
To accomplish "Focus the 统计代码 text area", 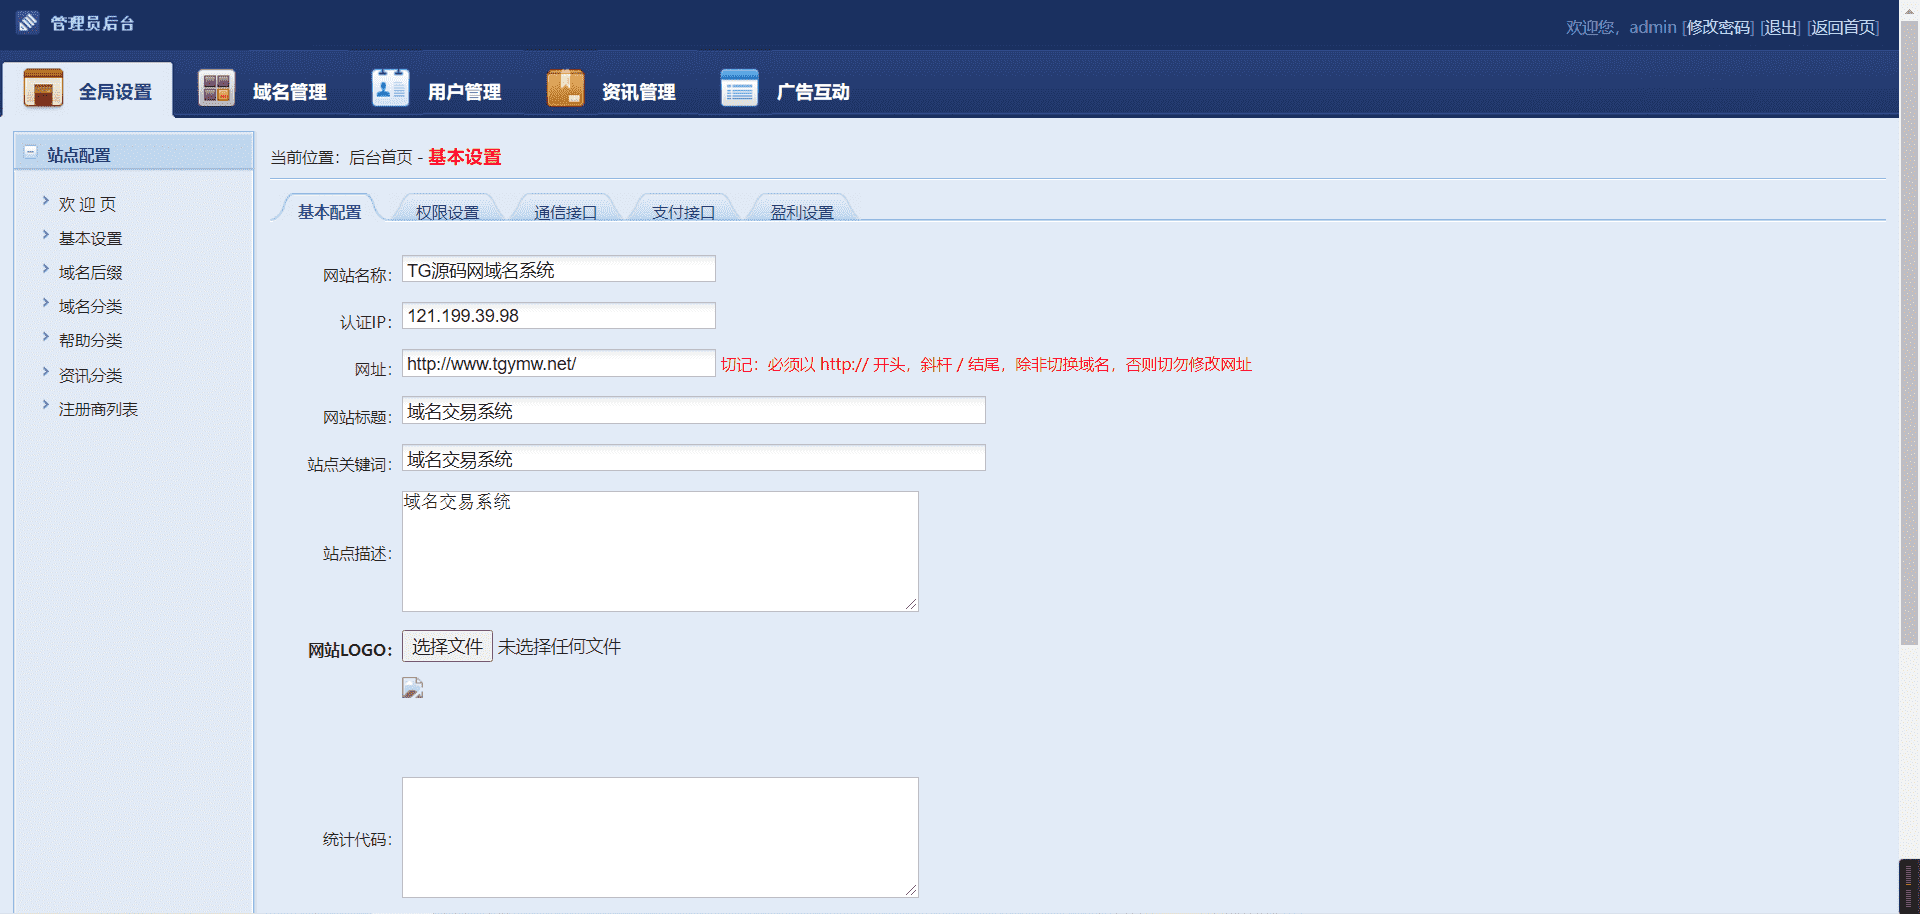I will 660,837.
